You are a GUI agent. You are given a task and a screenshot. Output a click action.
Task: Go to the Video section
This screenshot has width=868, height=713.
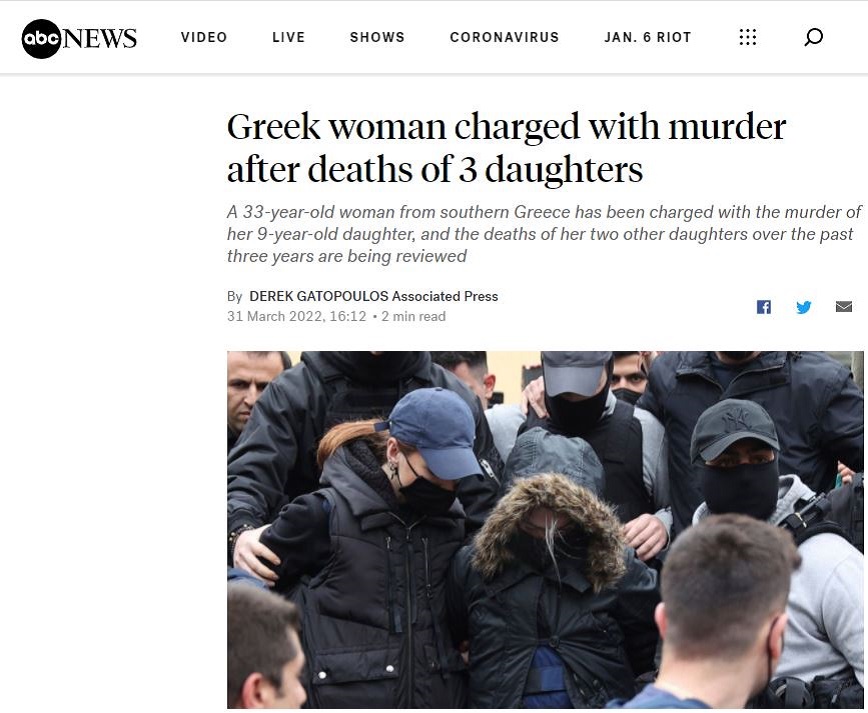coord(204,37)
